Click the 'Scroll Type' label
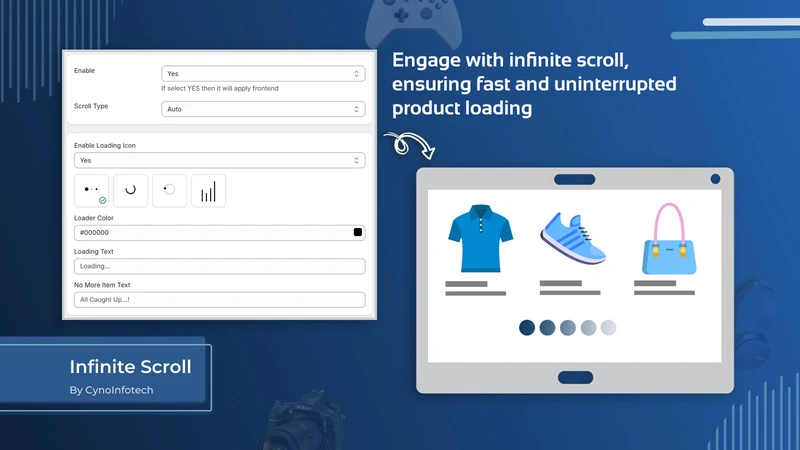This screenshot has width=800, height=450. 91,106
